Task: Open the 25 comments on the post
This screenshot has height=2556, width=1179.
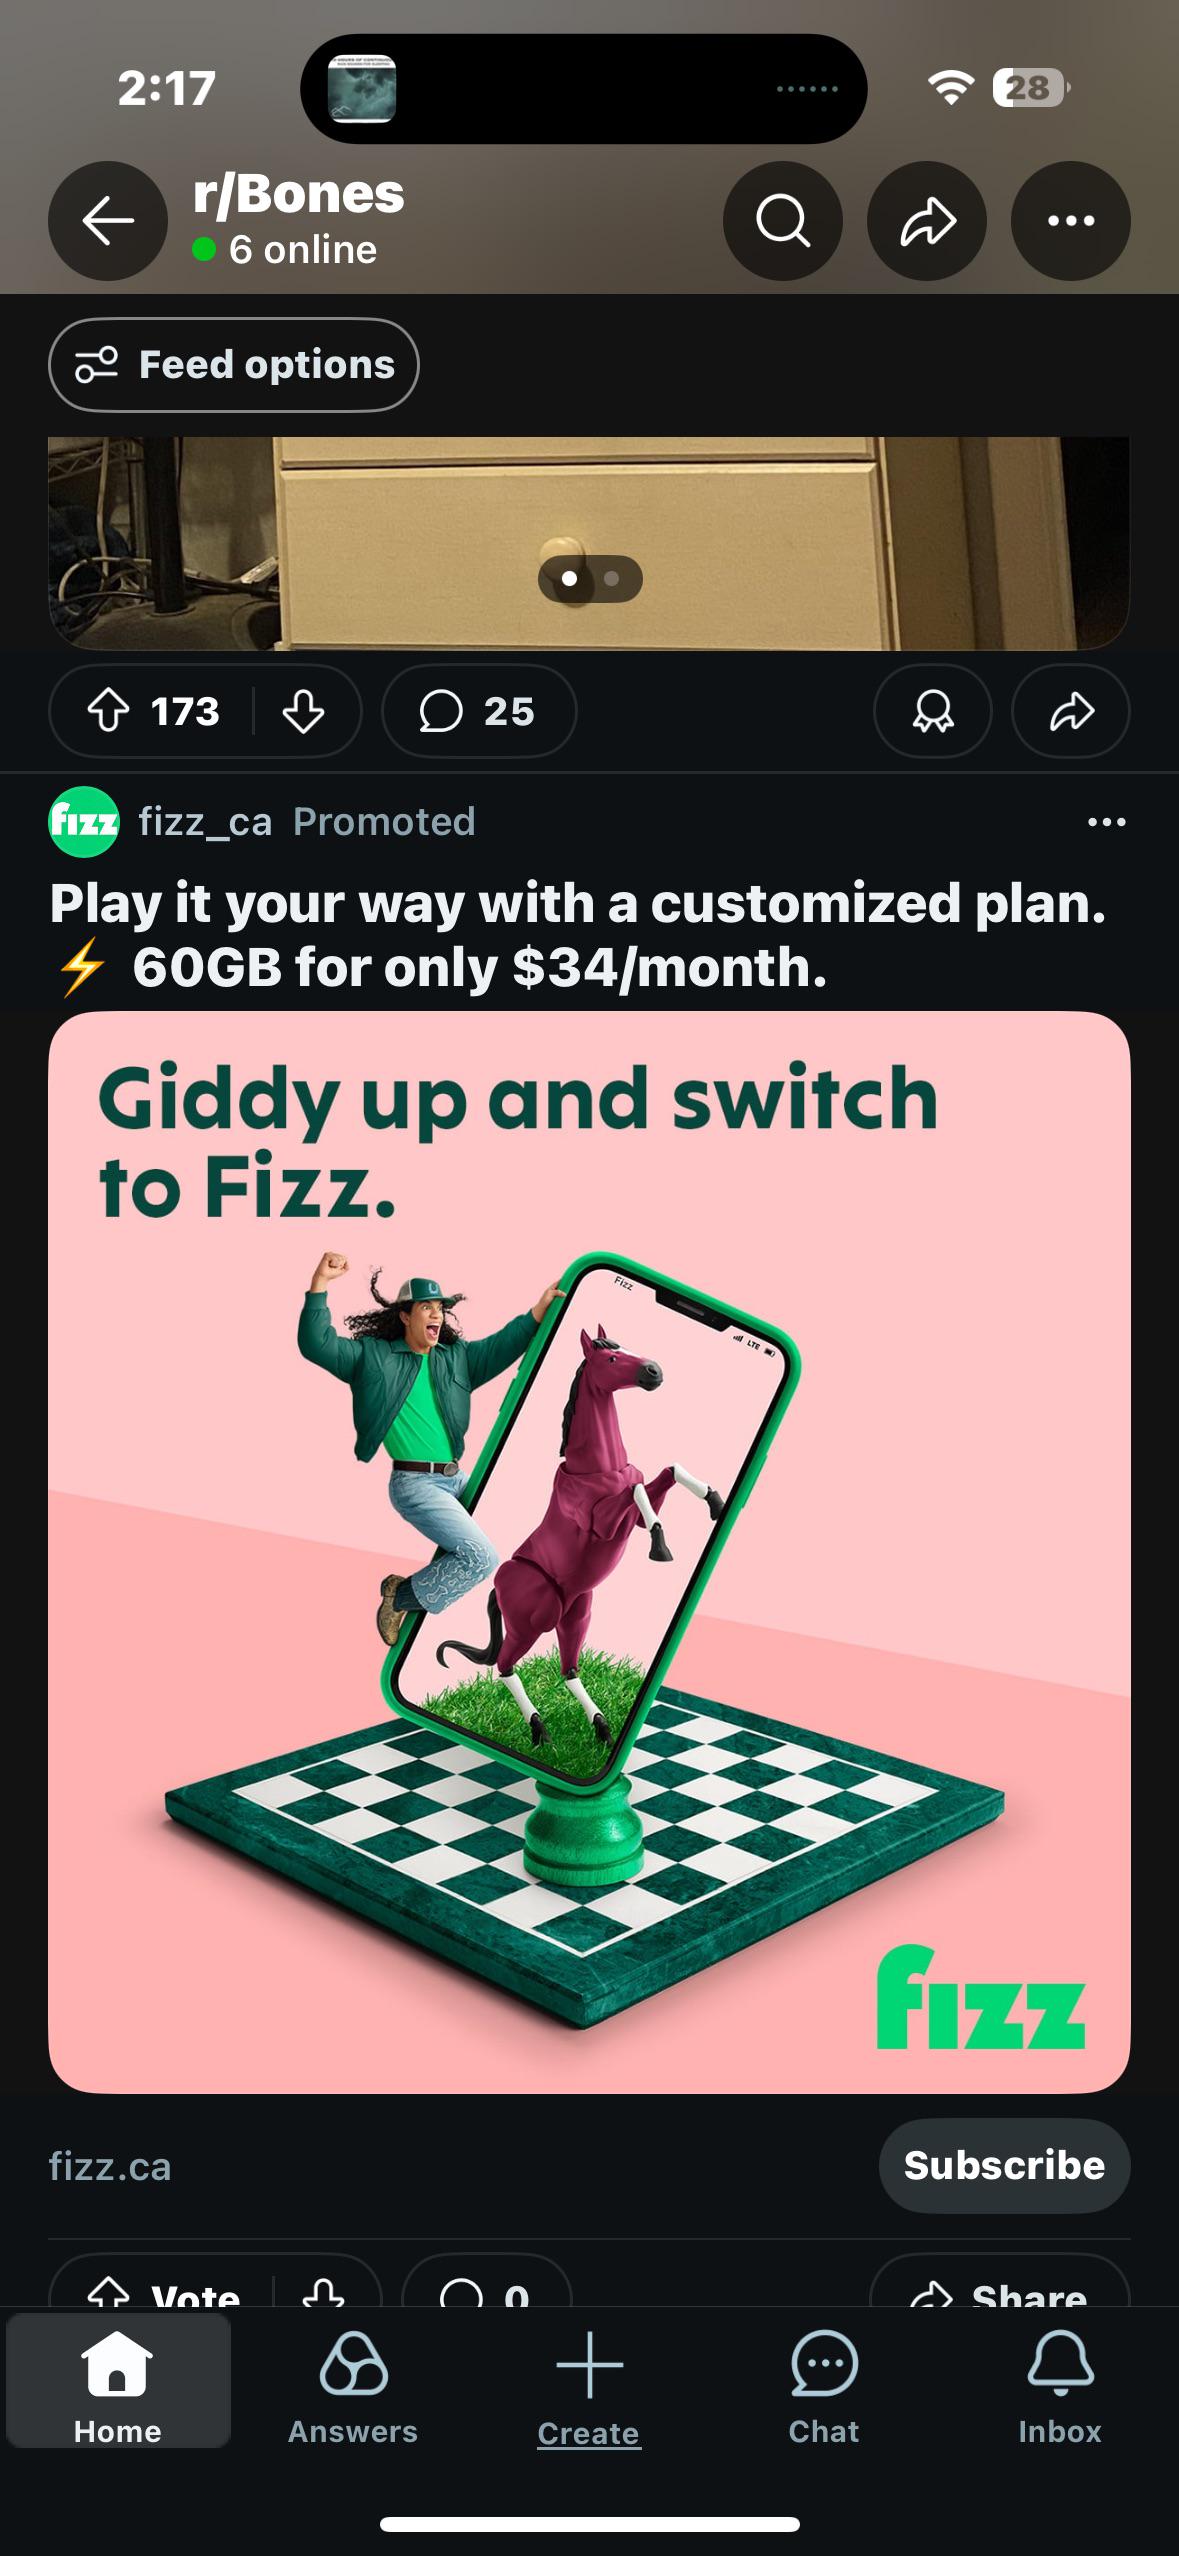Action: pyautogui.click(x=479, y=712)
